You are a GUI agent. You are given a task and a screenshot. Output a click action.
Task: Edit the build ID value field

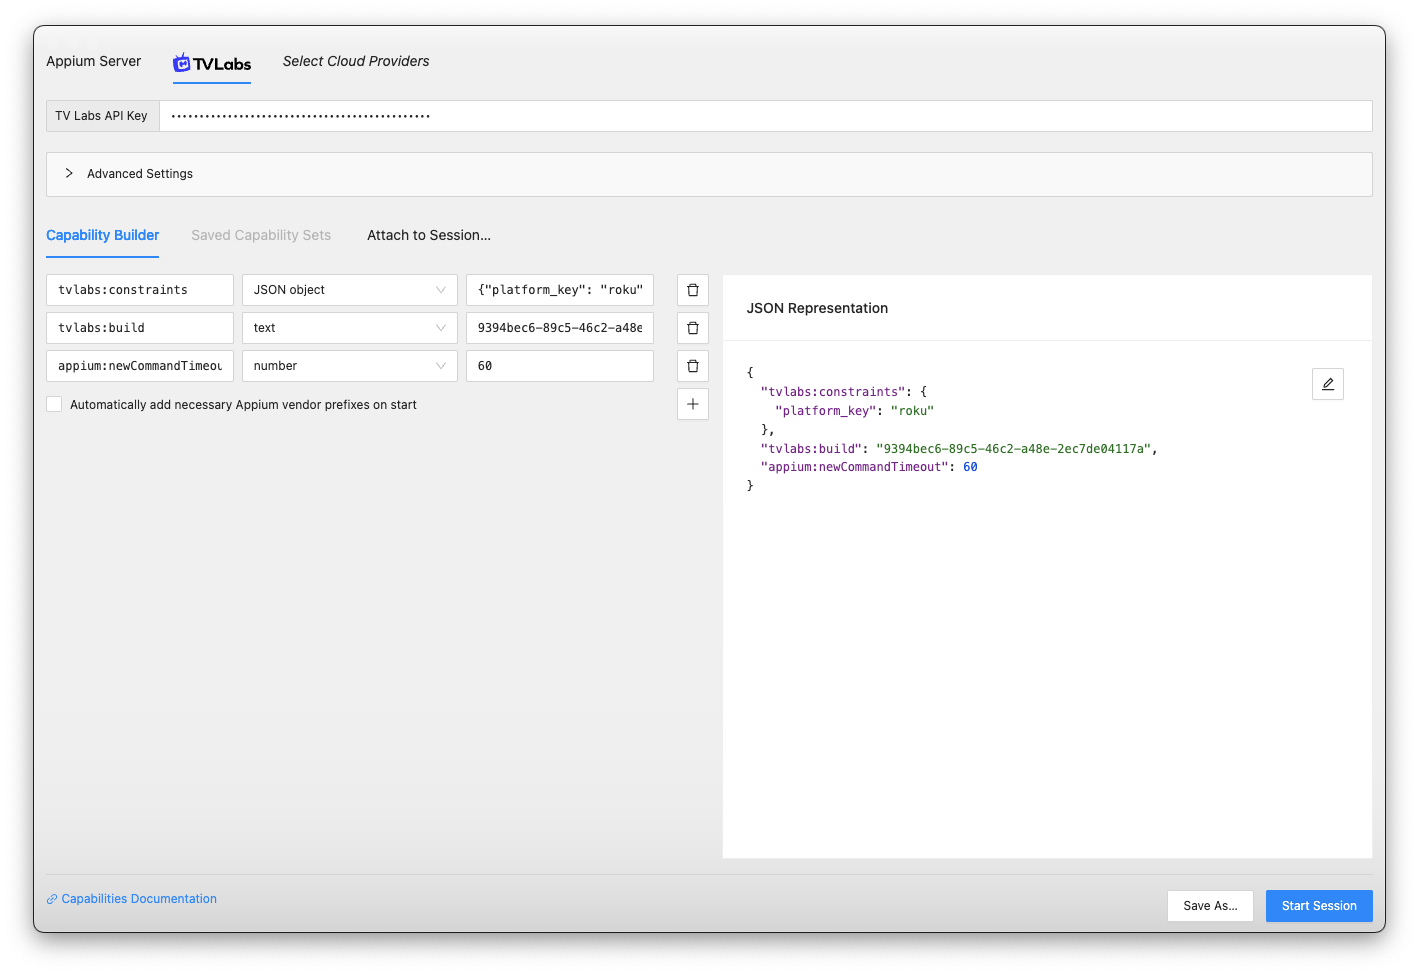[x=560, y=328]
